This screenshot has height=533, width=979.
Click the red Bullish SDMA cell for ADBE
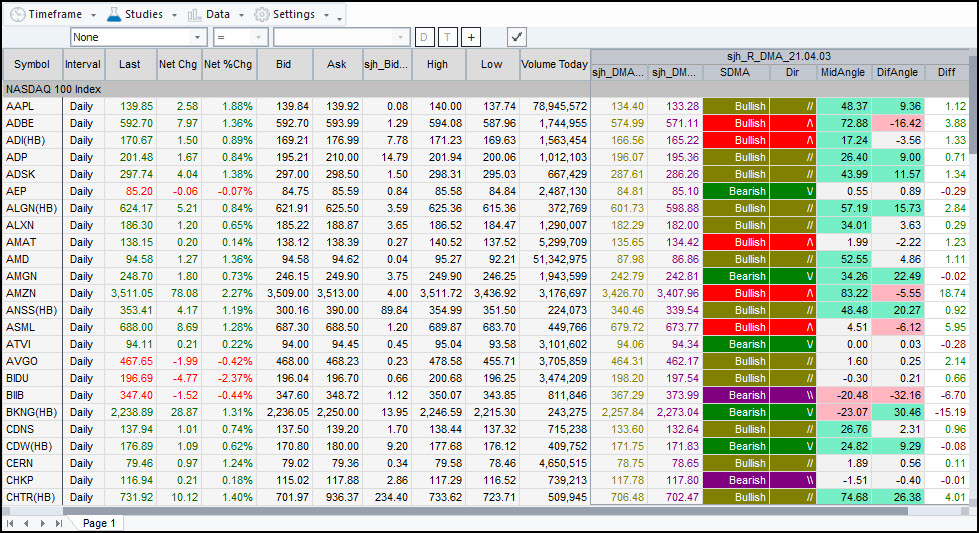tap(736, 123)
